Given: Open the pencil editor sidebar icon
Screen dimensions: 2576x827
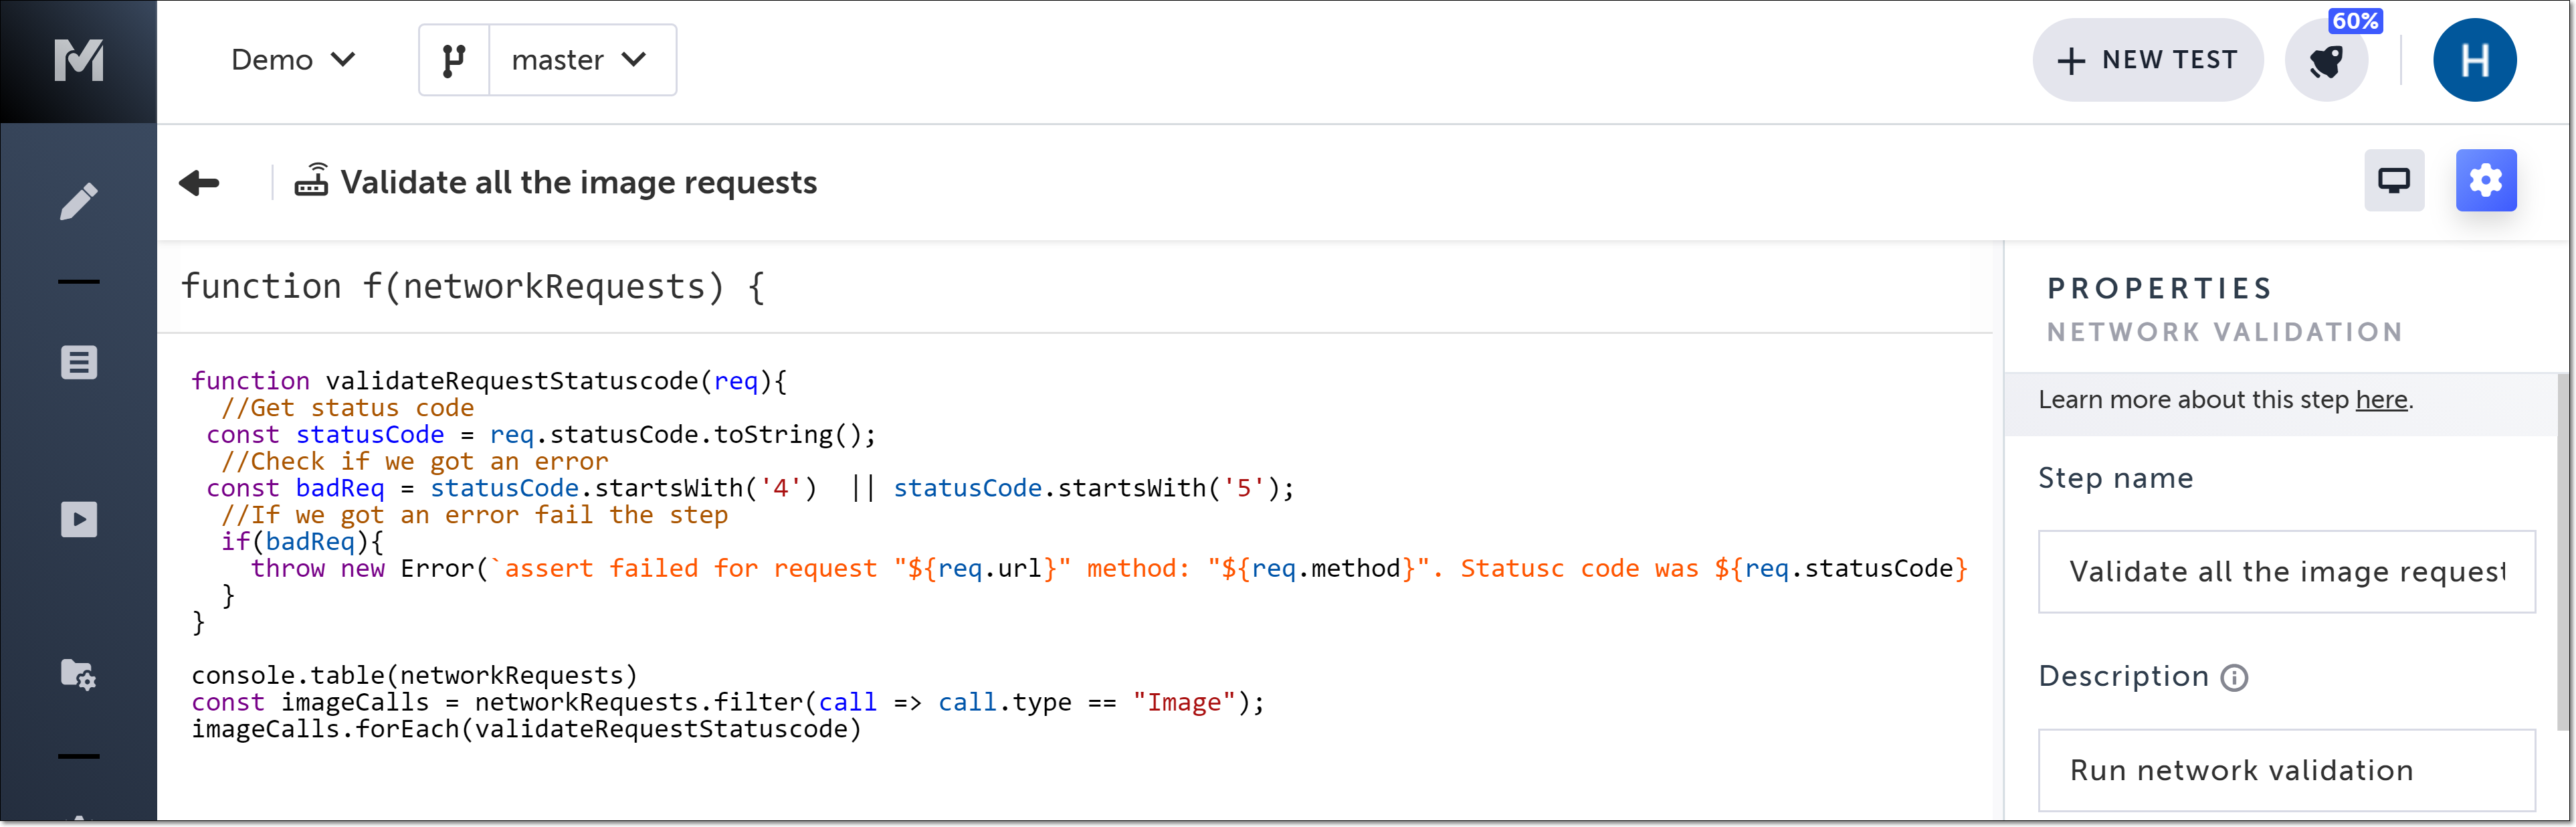Looking at the screenshot, I should click(x=78, y=201).
